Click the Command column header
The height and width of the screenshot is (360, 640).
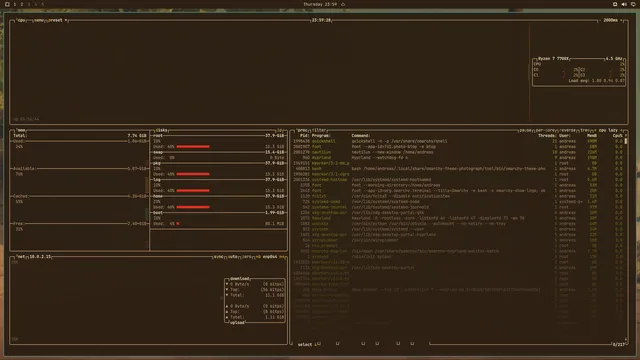click(361, 136)
